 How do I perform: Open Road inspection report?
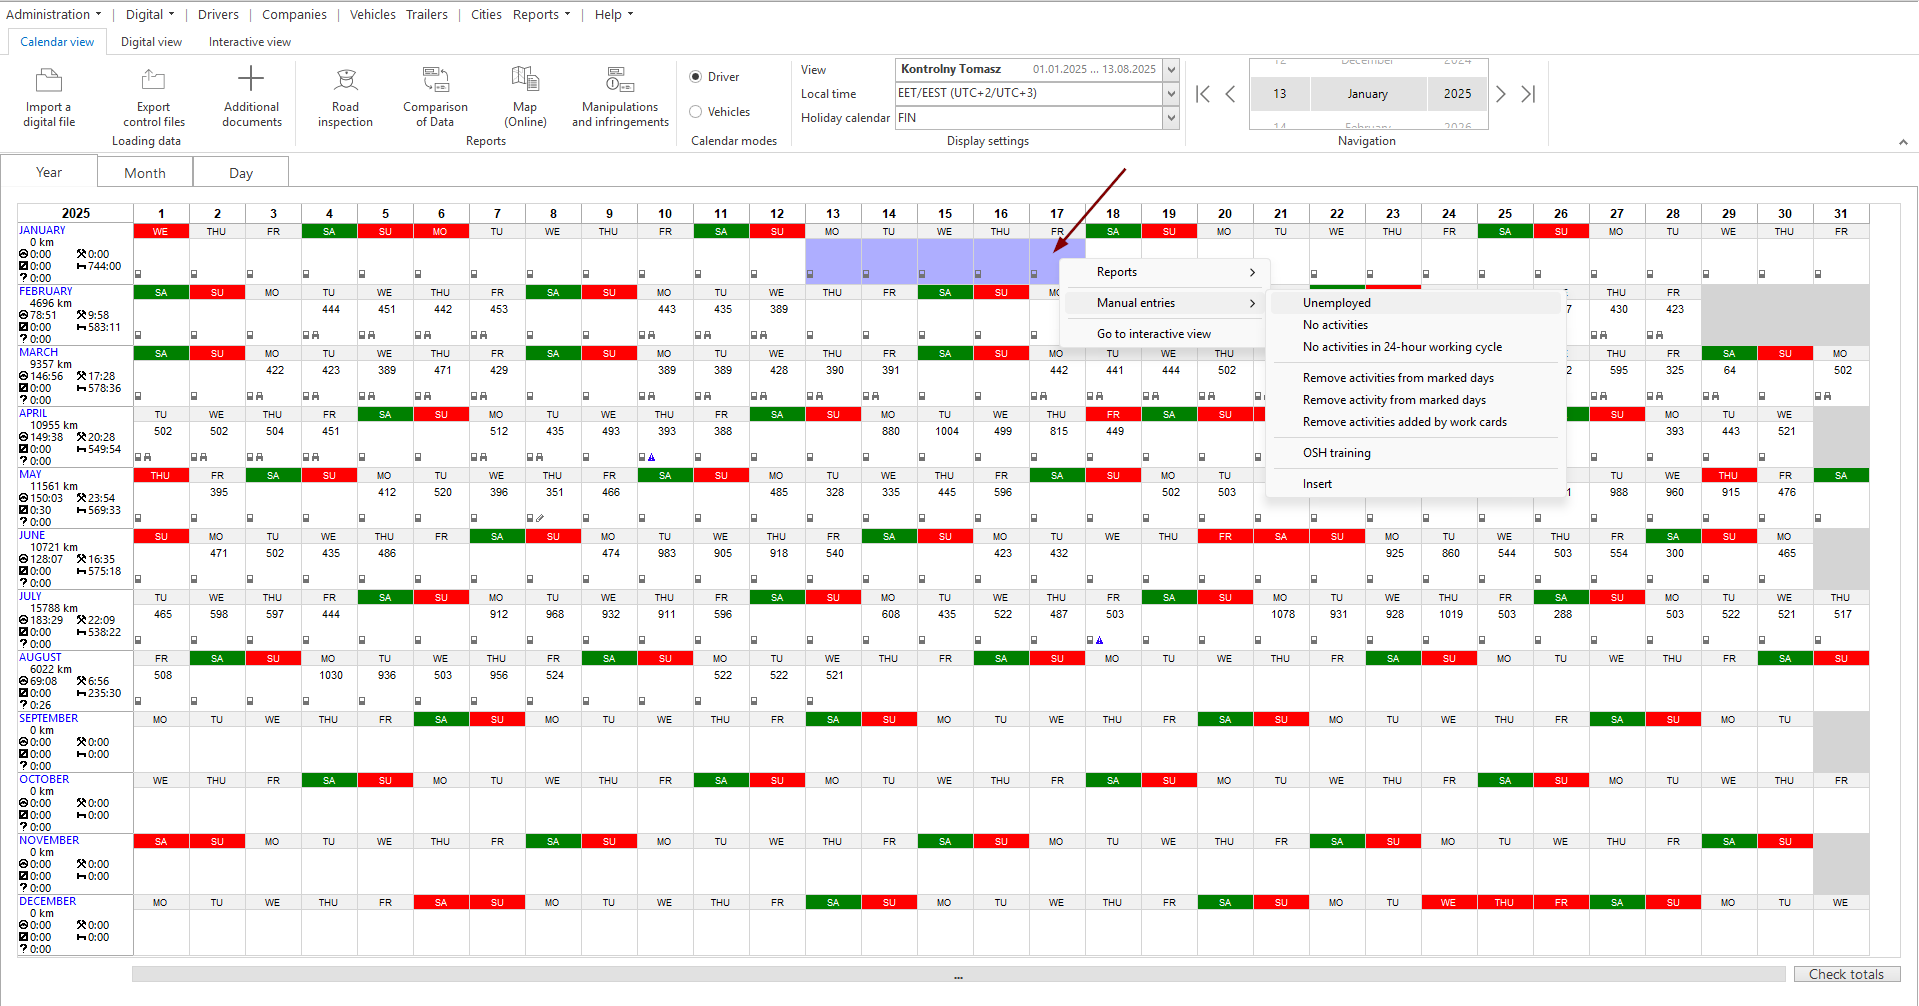(345, 97)
